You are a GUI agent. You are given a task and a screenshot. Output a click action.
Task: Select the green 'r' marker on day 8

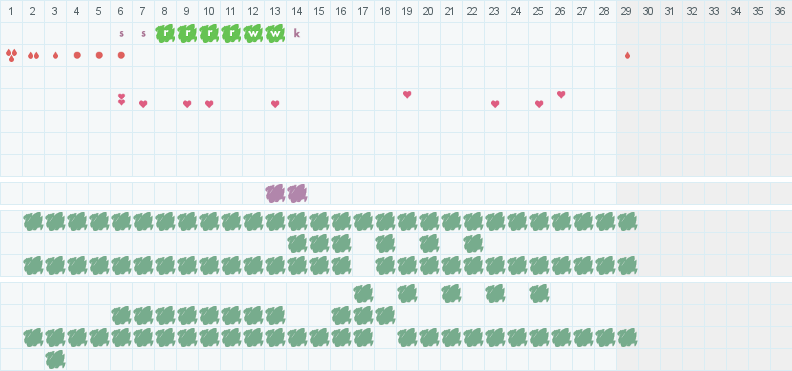click(x=165, y=34)
